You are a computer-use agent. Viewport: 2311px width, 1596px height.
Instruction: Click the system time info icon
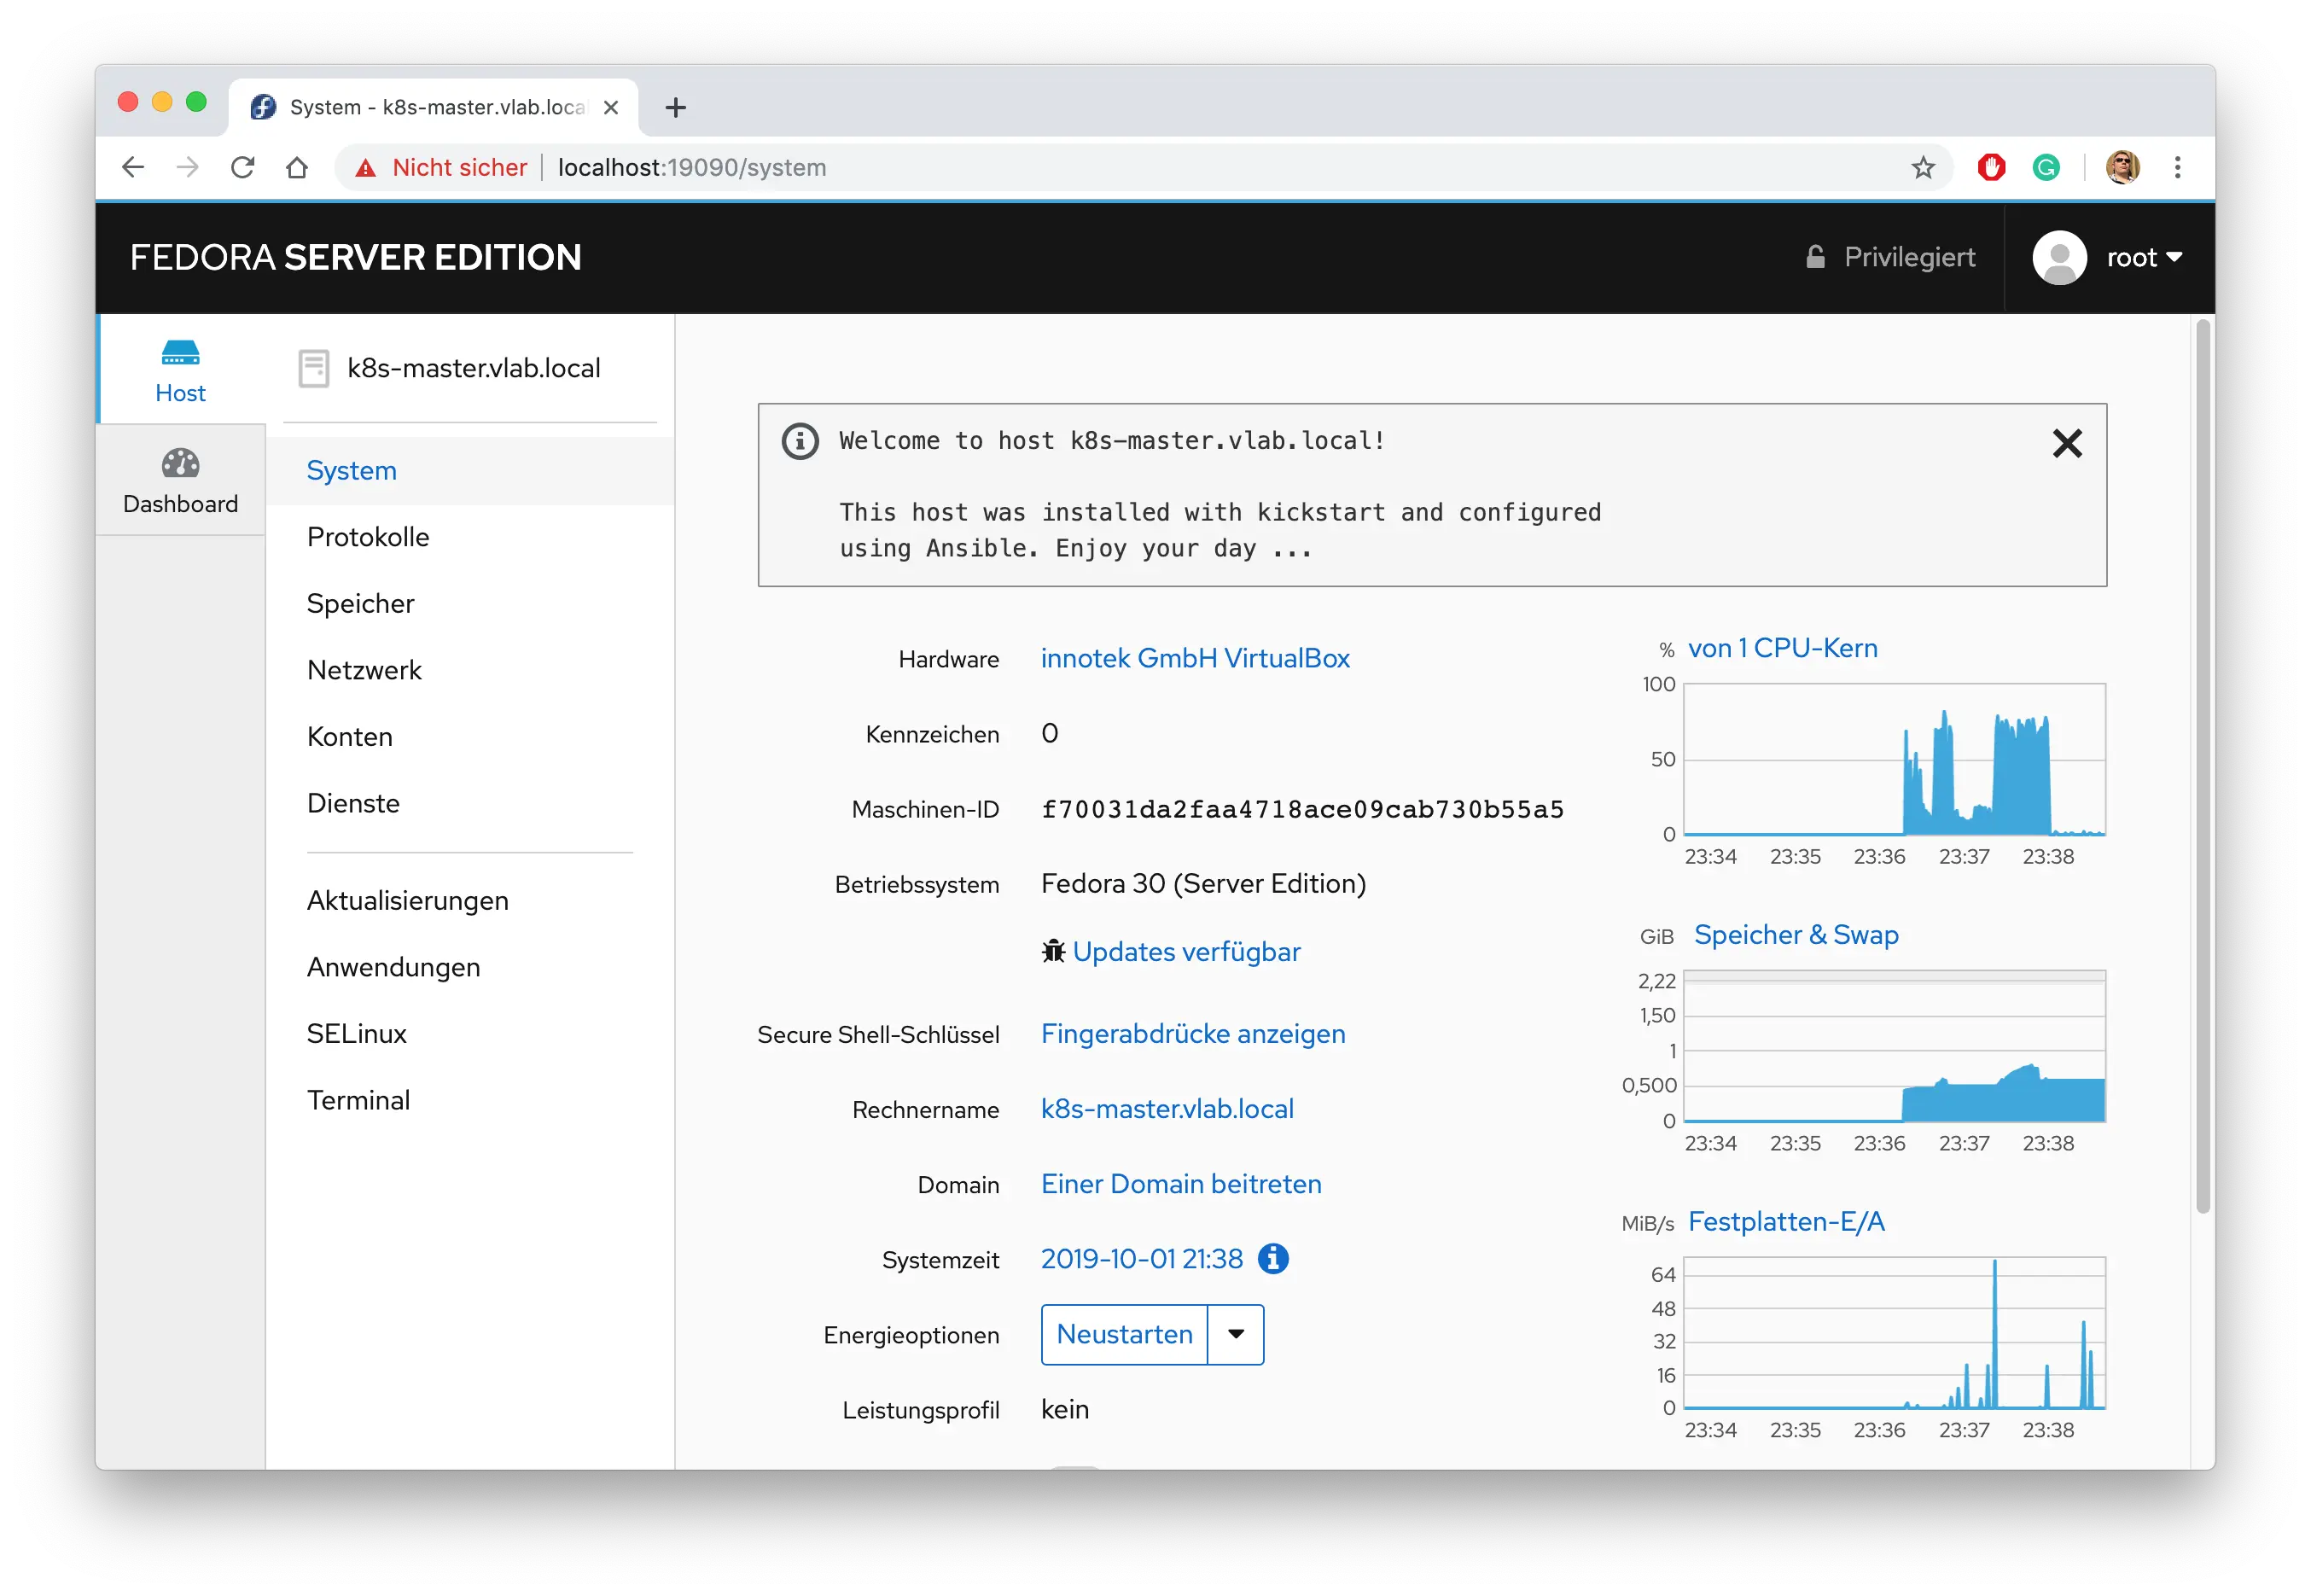(1272, 1259)
